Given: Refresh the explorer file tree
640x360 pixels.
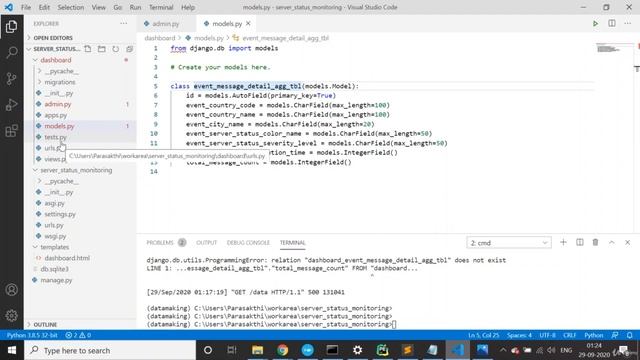Looking at the screenshot, I should coord(116,49).
